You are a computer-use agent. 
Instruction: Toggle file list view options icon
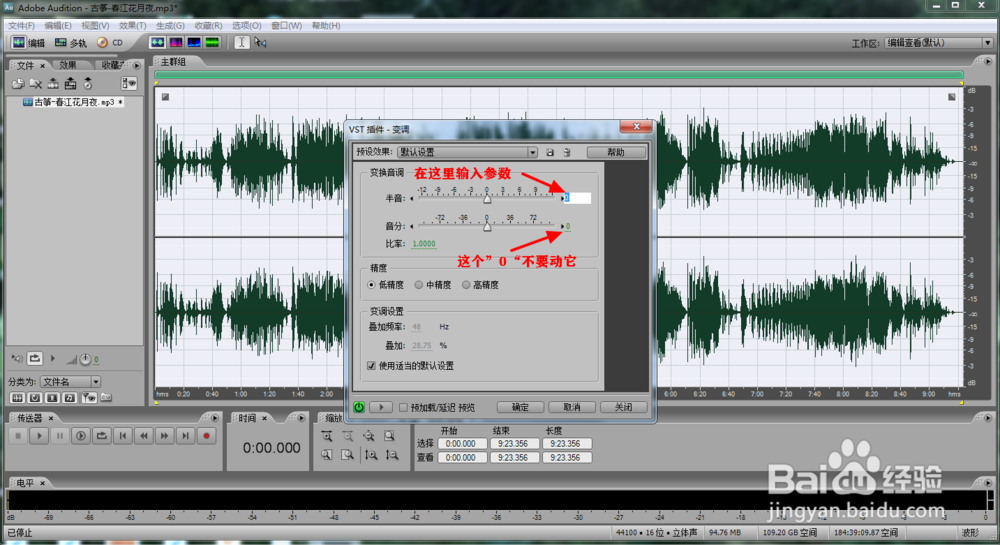[x=129, y=84]
